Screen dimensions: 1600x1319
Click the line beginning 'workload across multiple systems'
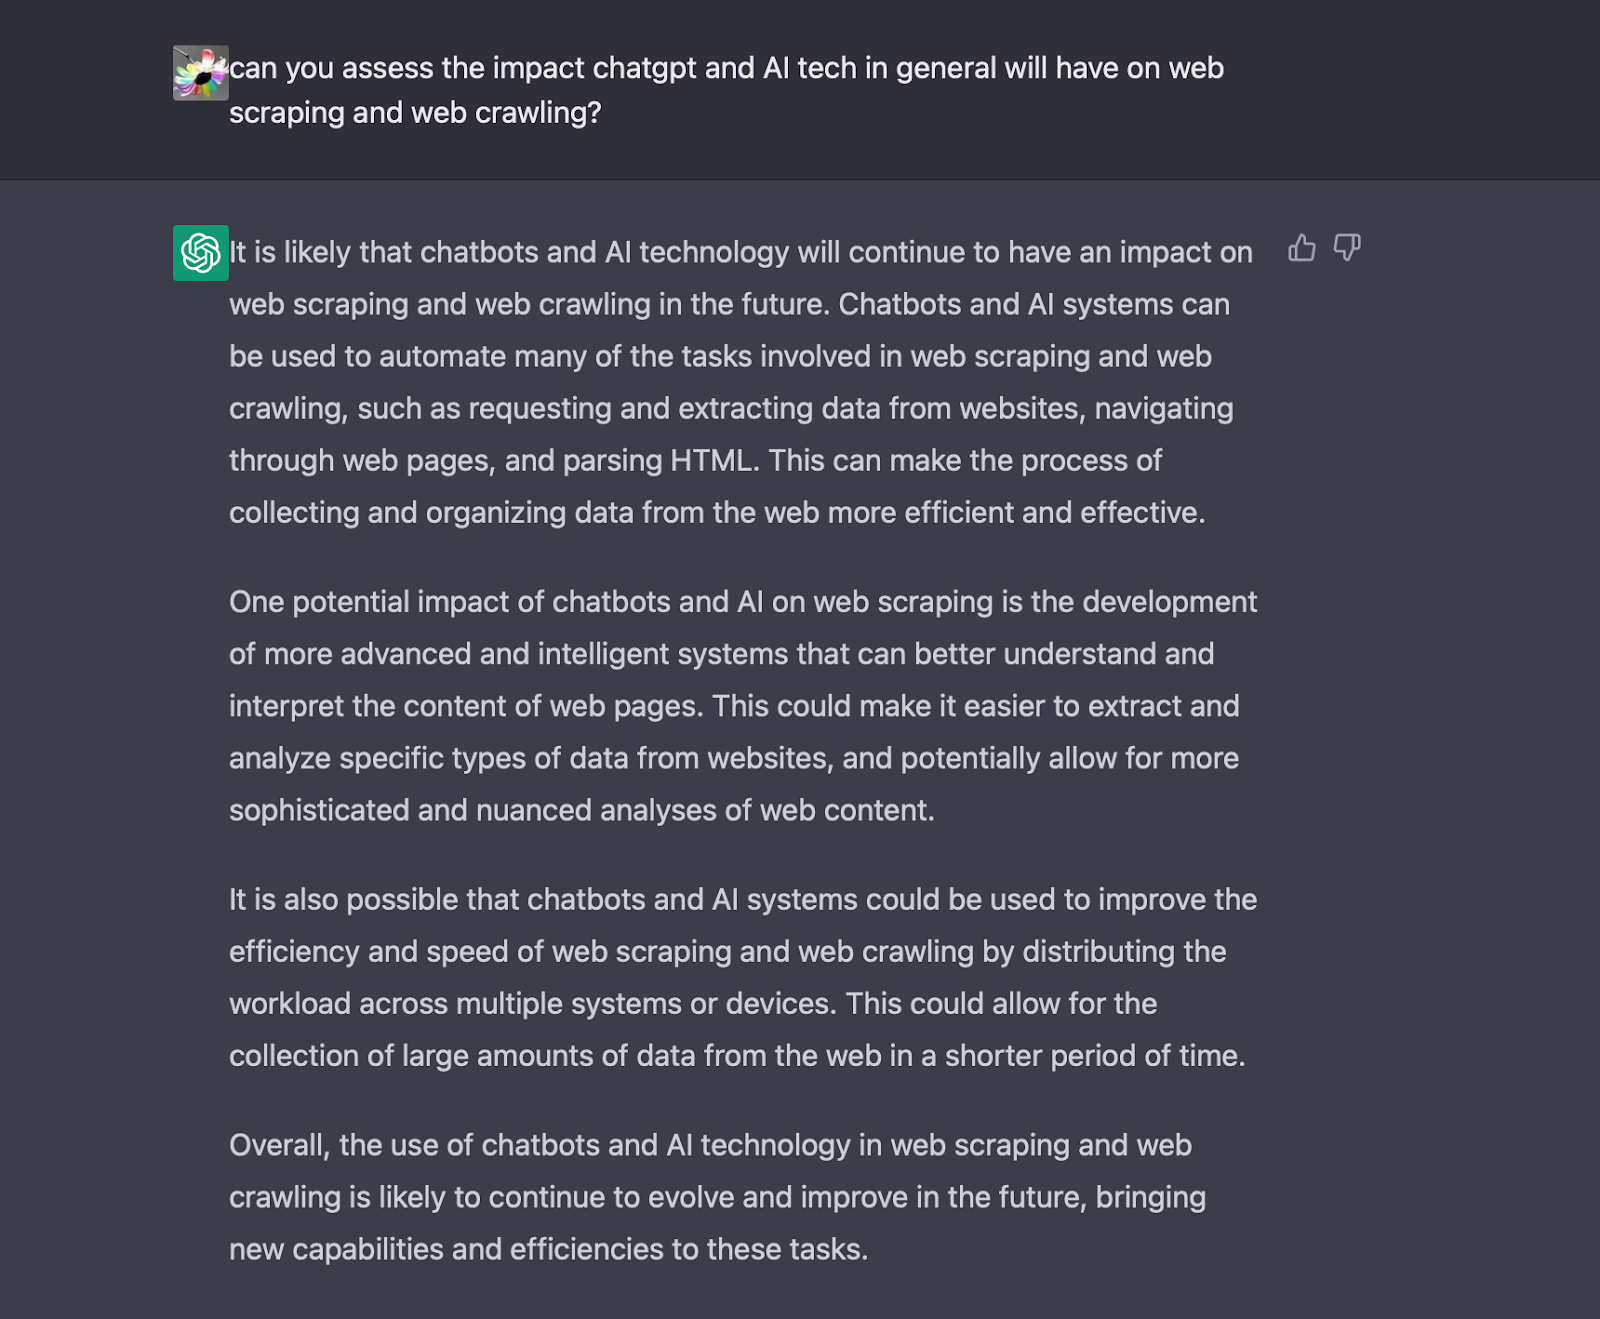tap(693, 1004)
